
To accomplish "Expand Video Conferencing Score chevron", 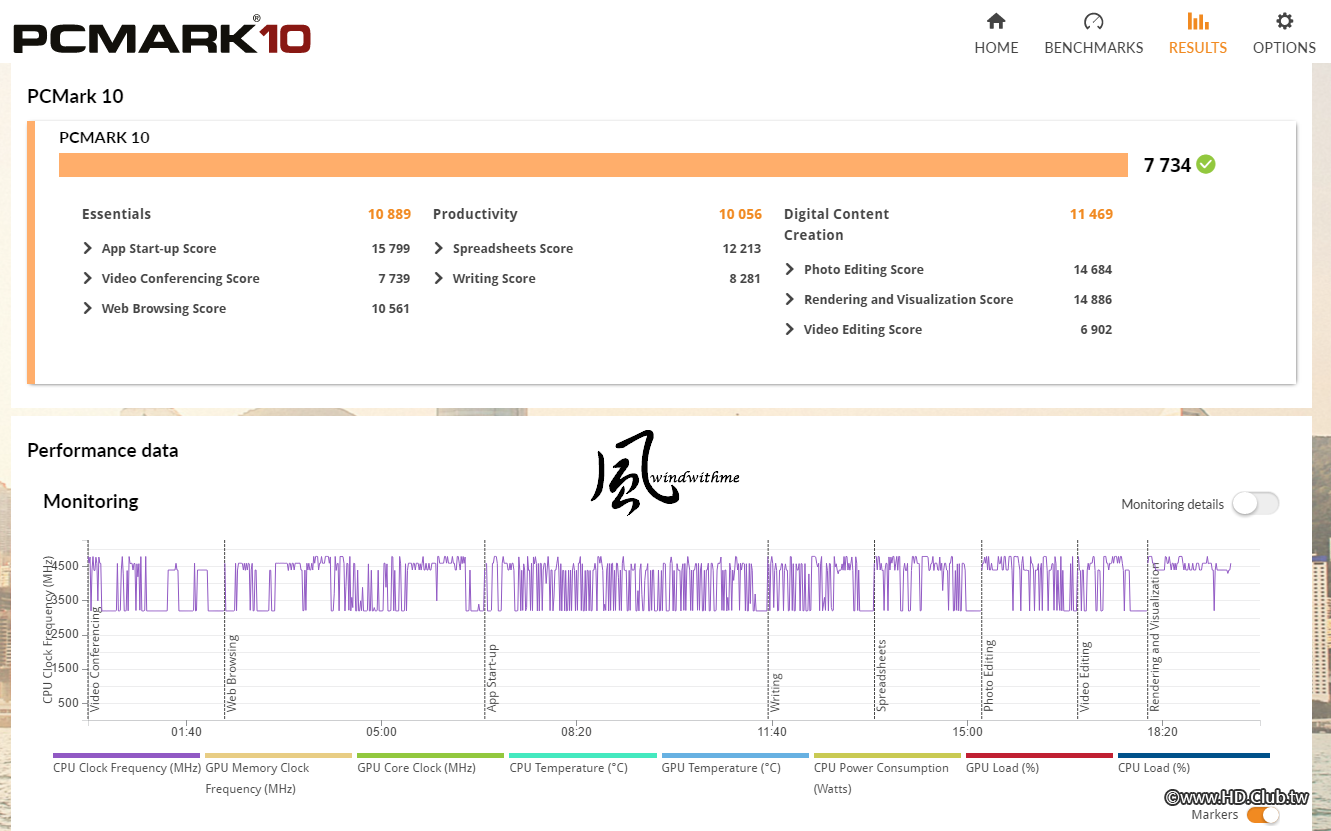I will (88, 278).
